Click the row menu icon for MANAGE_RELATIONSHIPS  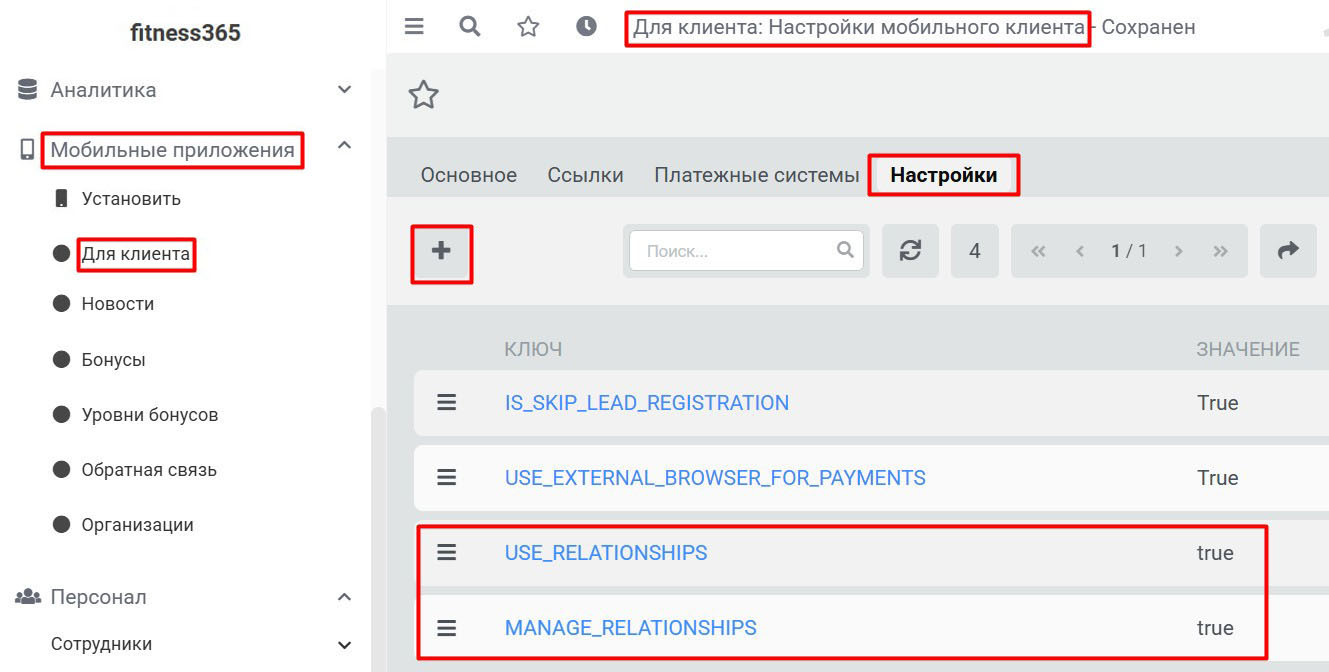point(447,628)
